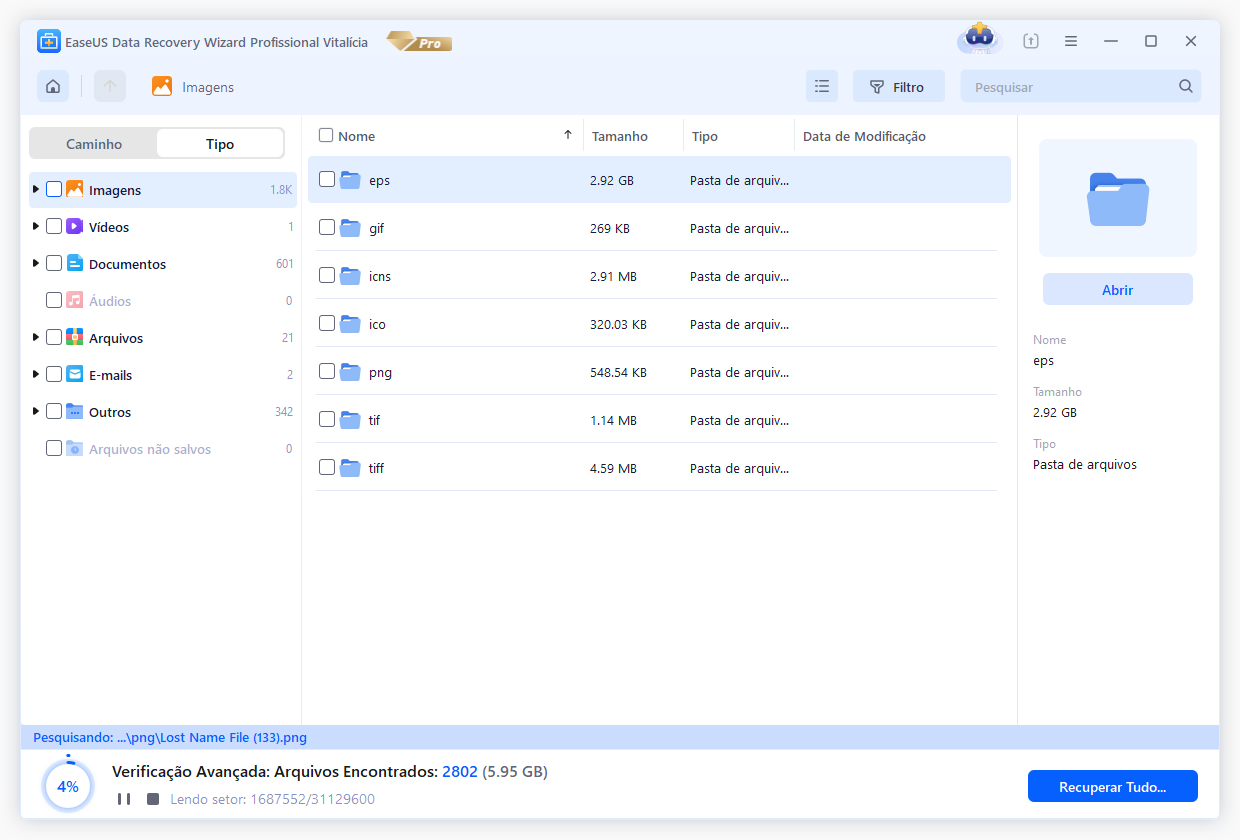This screenshot has height=840, width=1240.
Task: Switch to list view mode icon
Action: pos(822,86)
